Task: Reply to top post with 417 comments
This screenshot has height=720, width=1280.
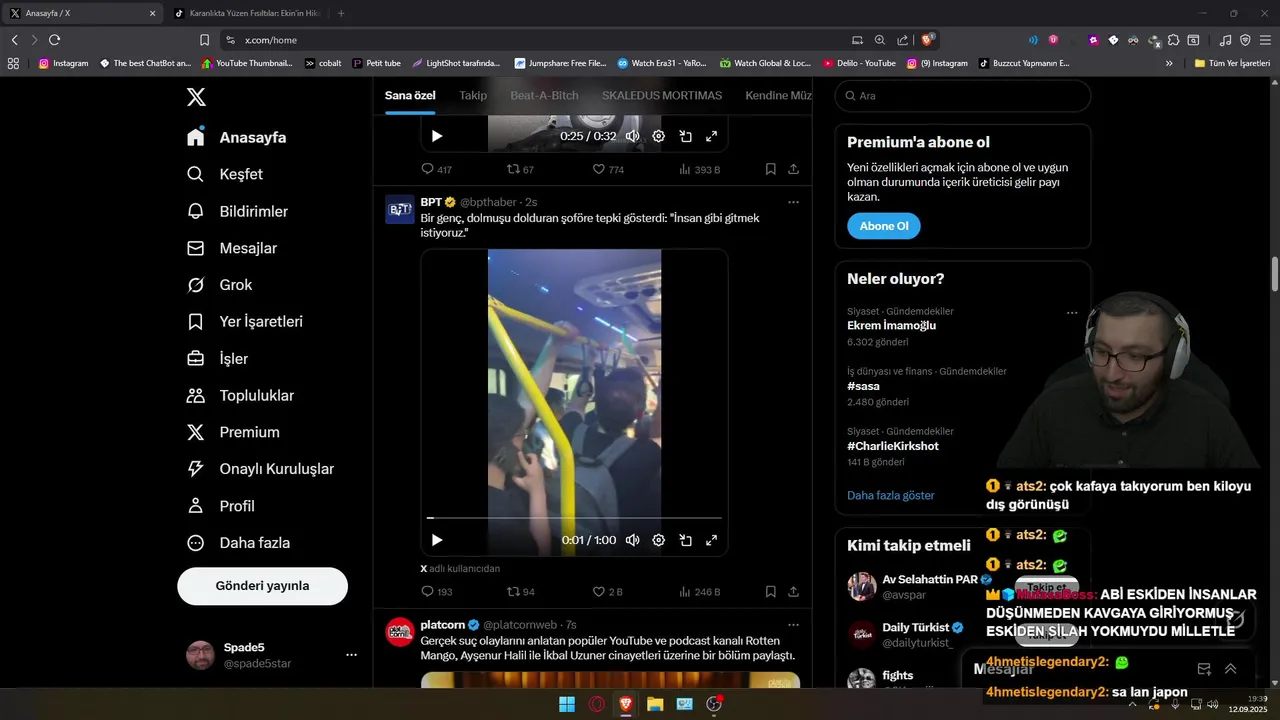Action: point(437,170)
